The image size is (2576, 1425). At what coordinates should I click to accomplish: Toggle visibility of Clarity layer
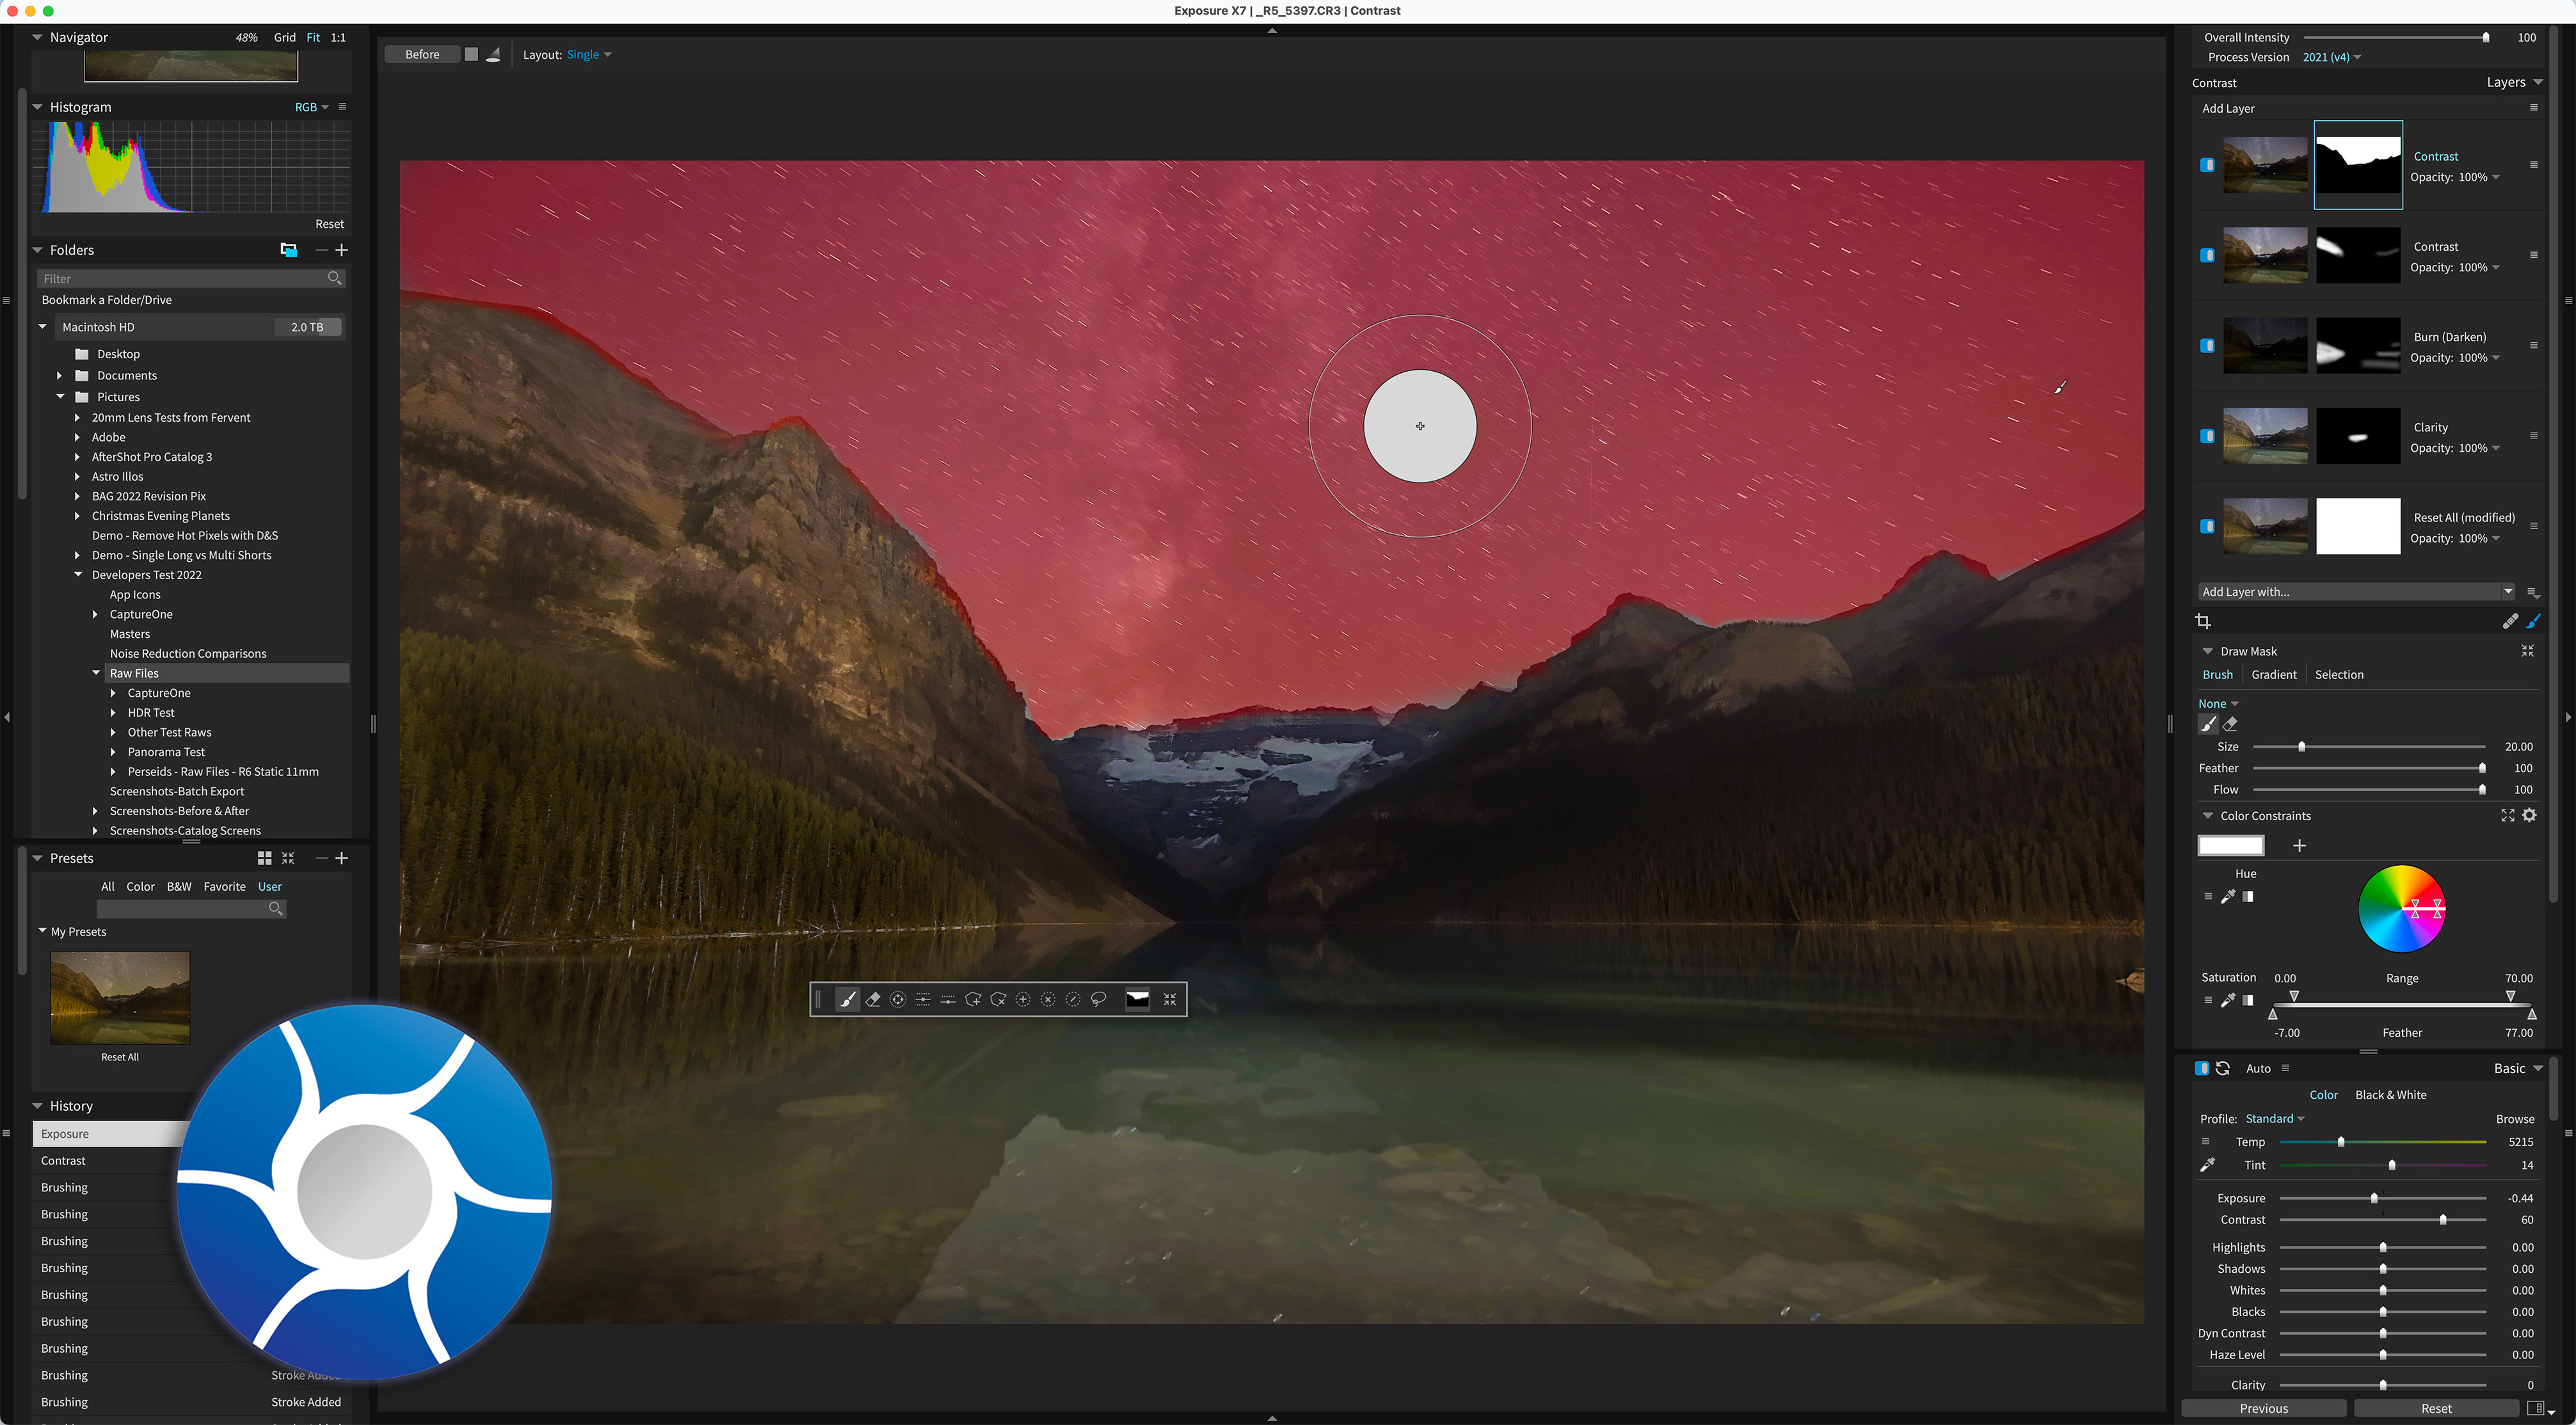(x=2207, y=436)
